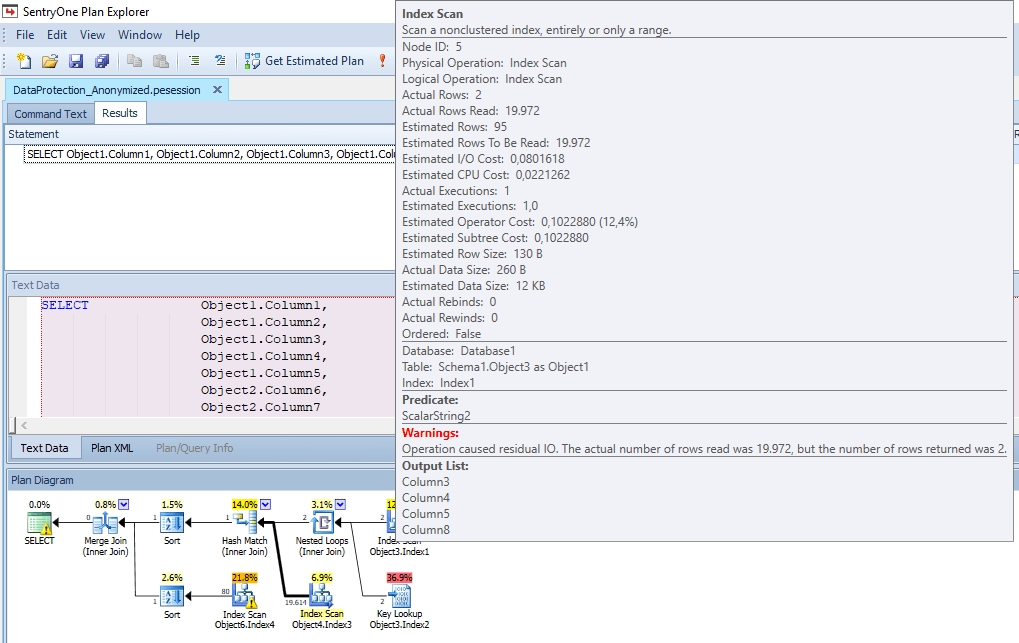Click Column8 in the tooltip output list
The width and height of the screenshot is (1019, 643).
(426, 530)
